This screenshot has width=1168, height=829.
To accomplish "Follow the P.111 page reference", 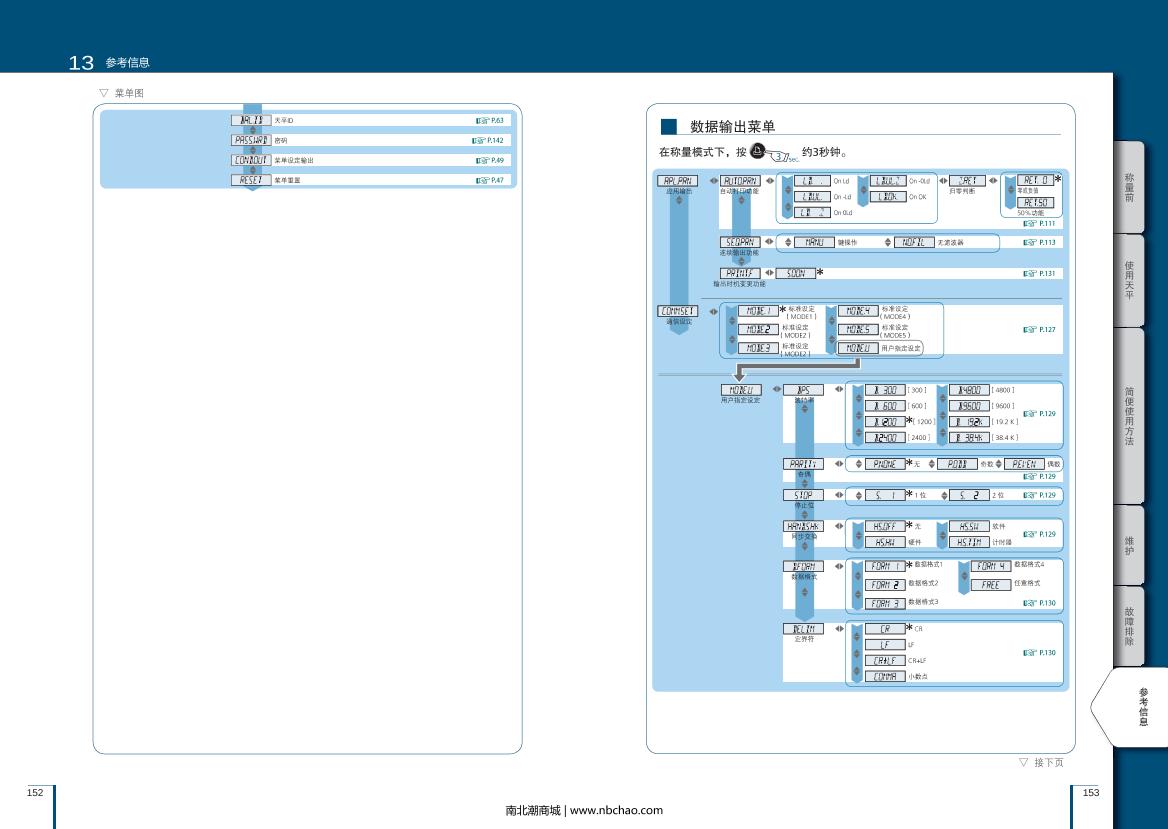I will (1041, 224).
